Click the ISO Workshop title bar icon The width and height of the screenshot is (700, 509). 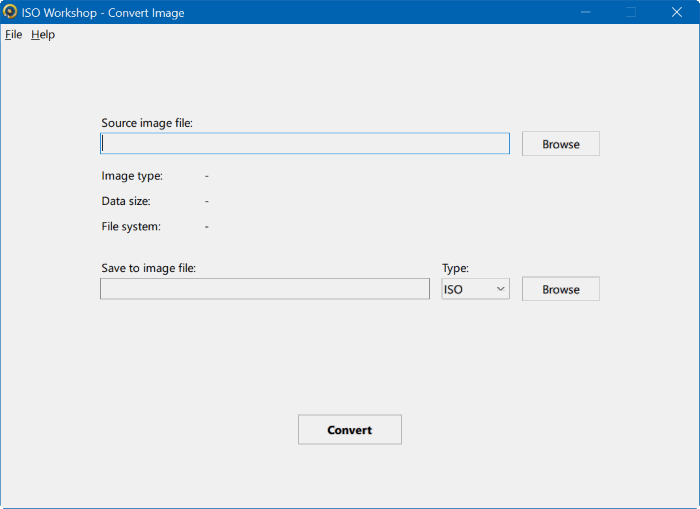(10, 12)
